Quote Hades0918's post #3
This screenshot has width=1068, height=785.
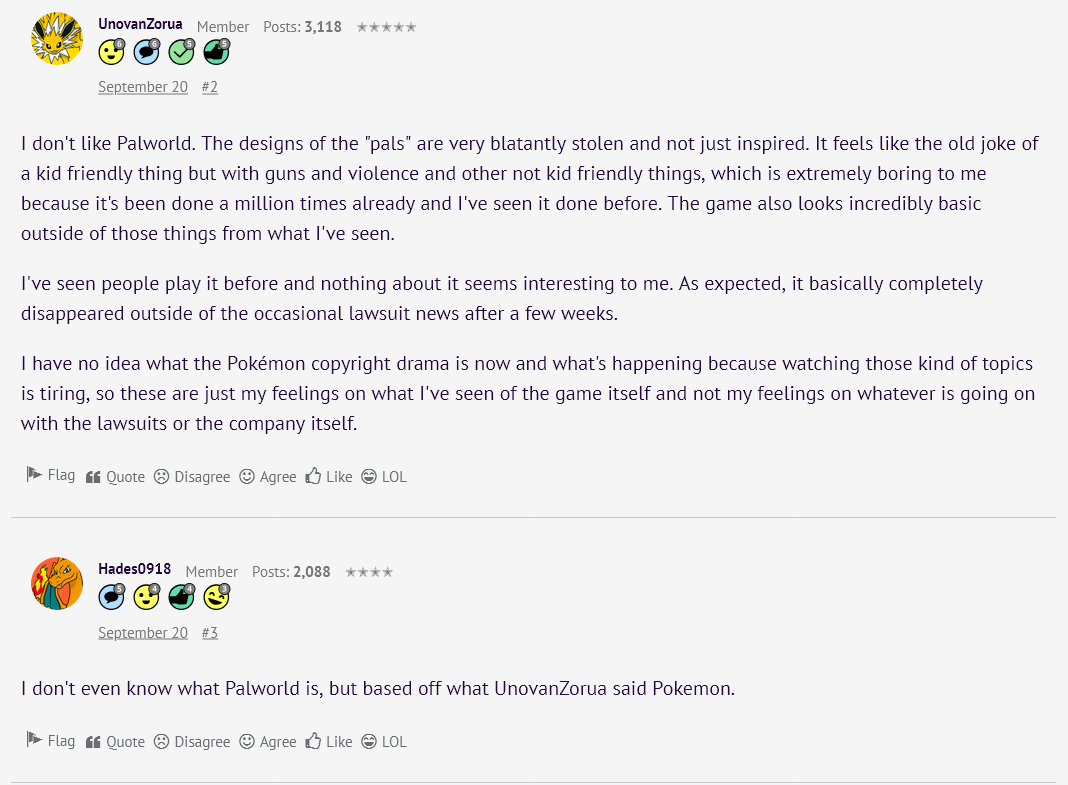click(115, 742)
